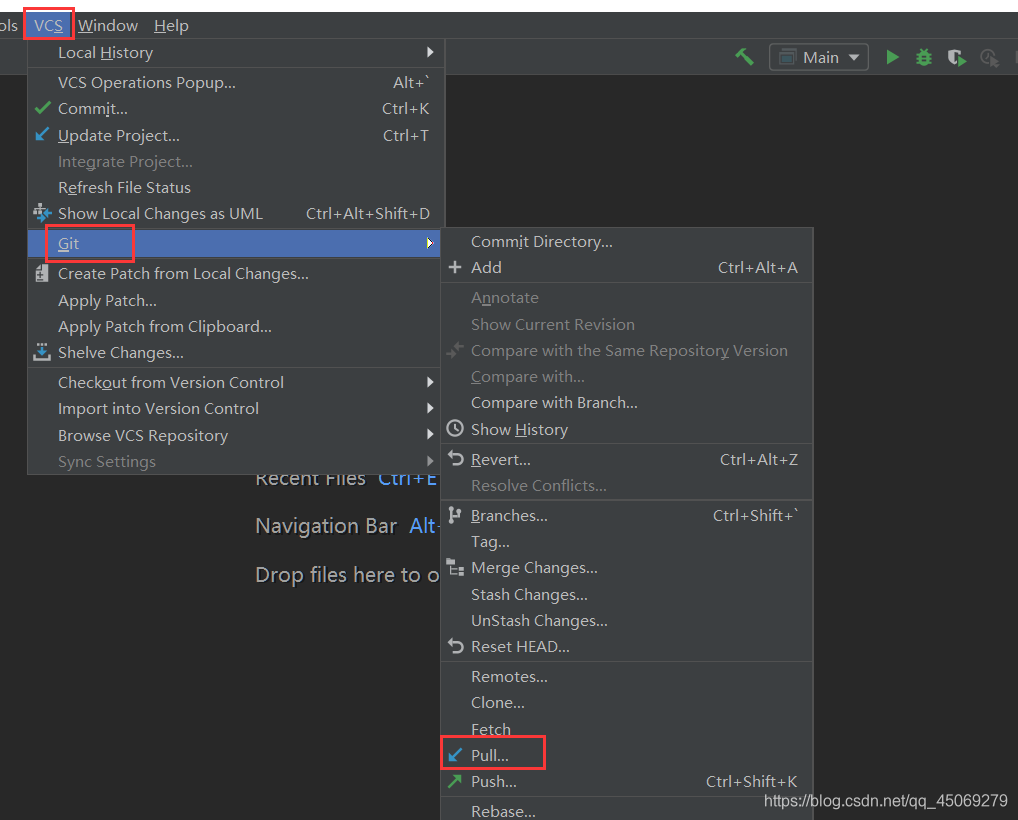Click the clock Show History icon
The image size is (1018, 820).
(455, 429)
